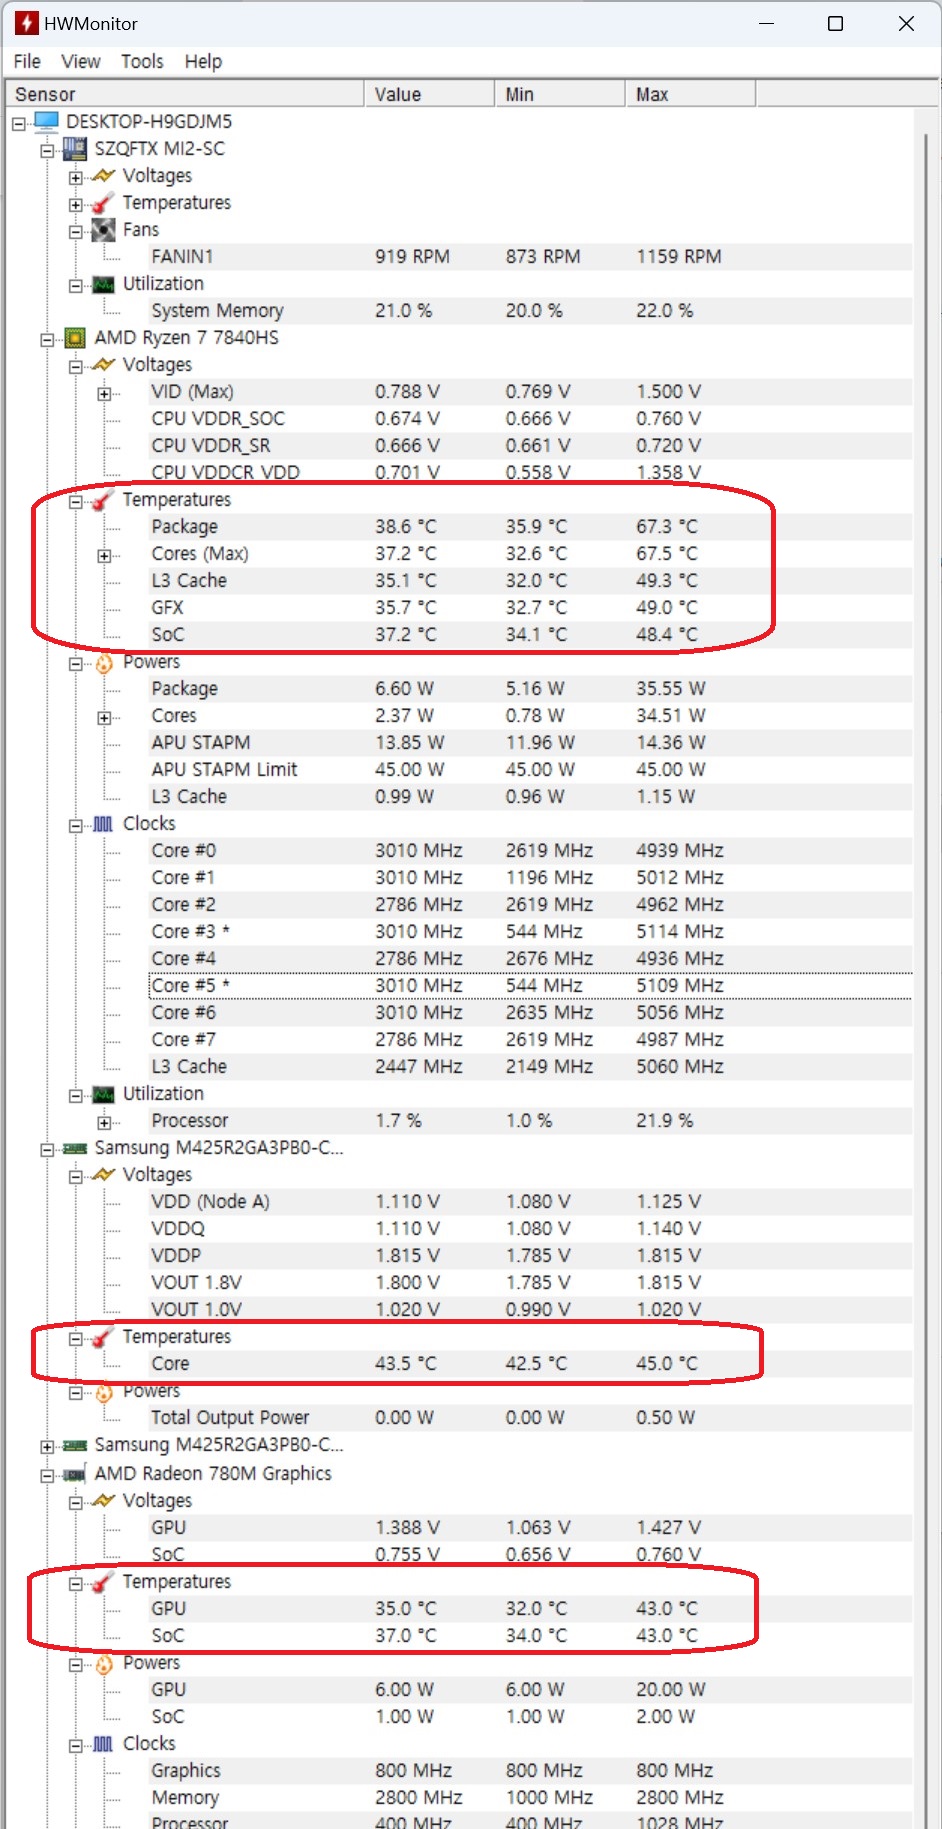Open the View menu
The width and height of the screenshot is (942, 1829).
[81, 62]
